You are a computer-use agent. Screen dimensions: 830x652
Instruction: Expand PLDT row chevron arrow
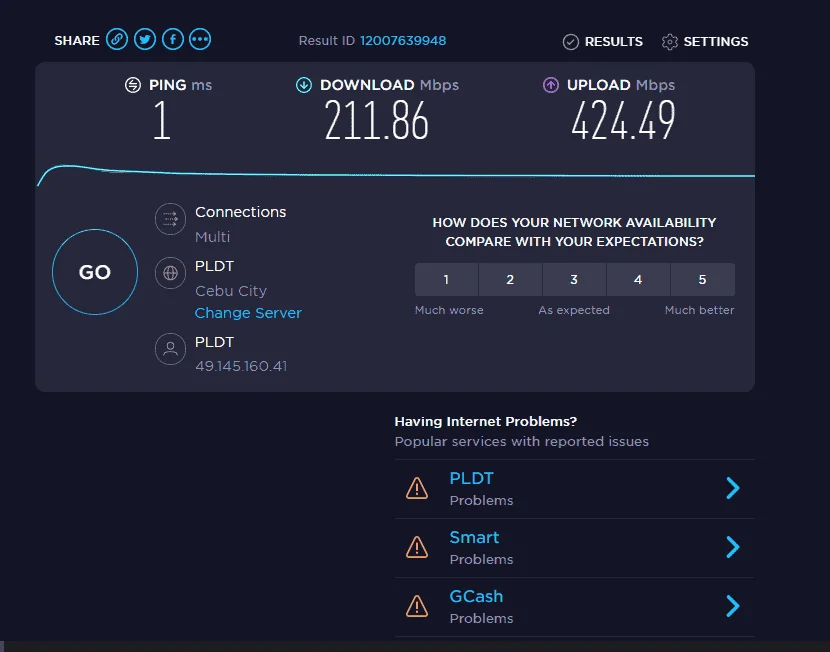pos(733,488)
